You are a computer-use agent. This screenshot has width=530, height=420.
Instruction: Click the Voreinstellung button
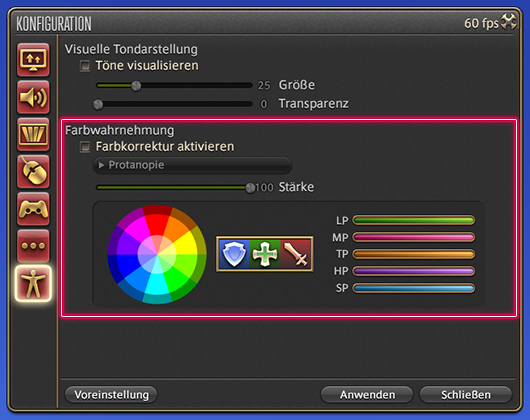tap(111, 395)
